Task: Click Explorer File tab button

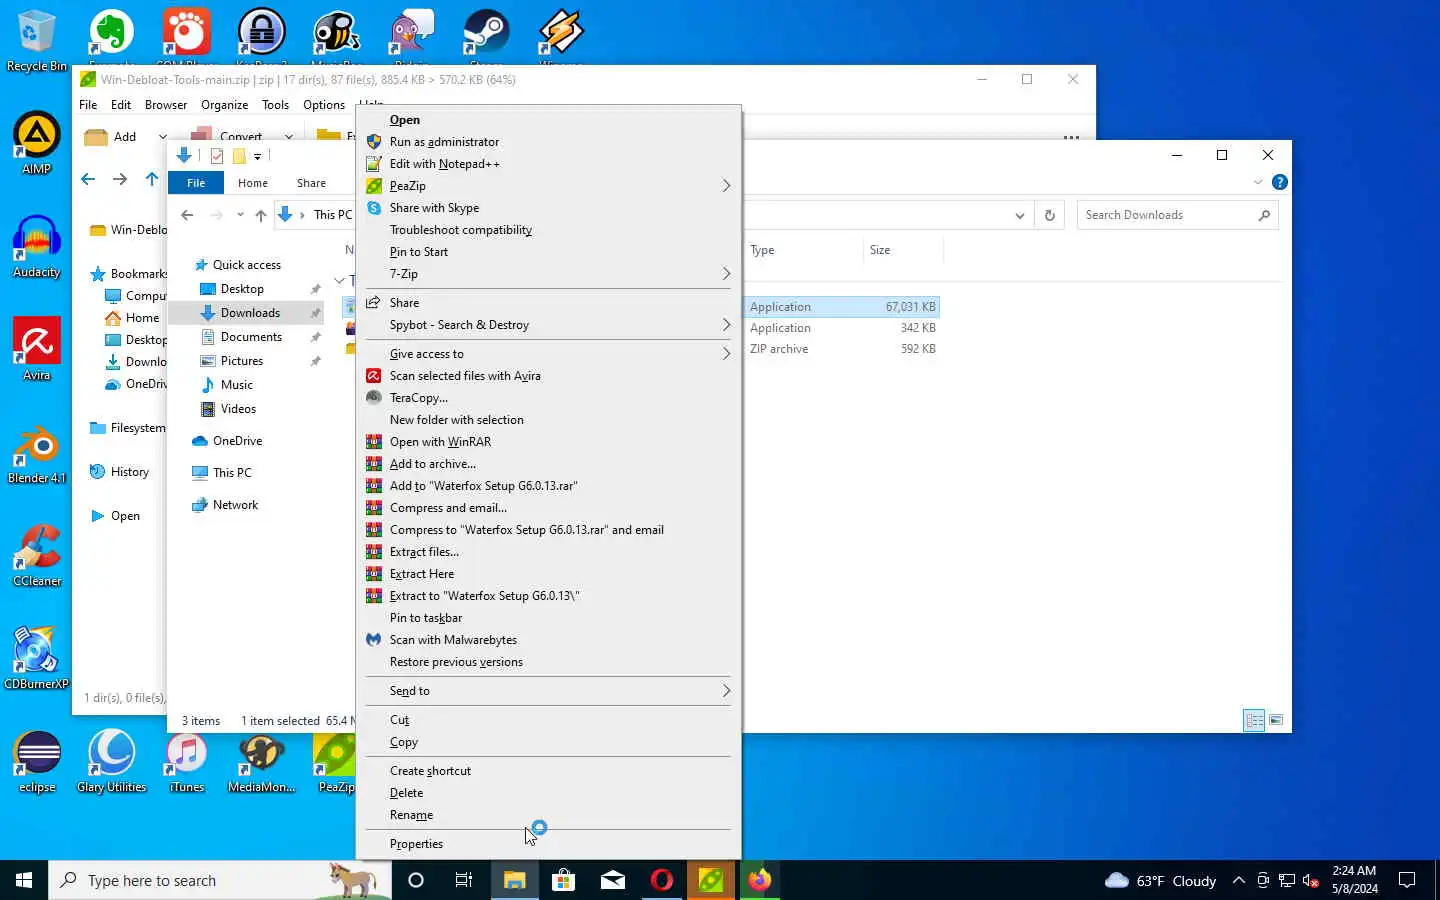Action: click(x=196, y=183)
